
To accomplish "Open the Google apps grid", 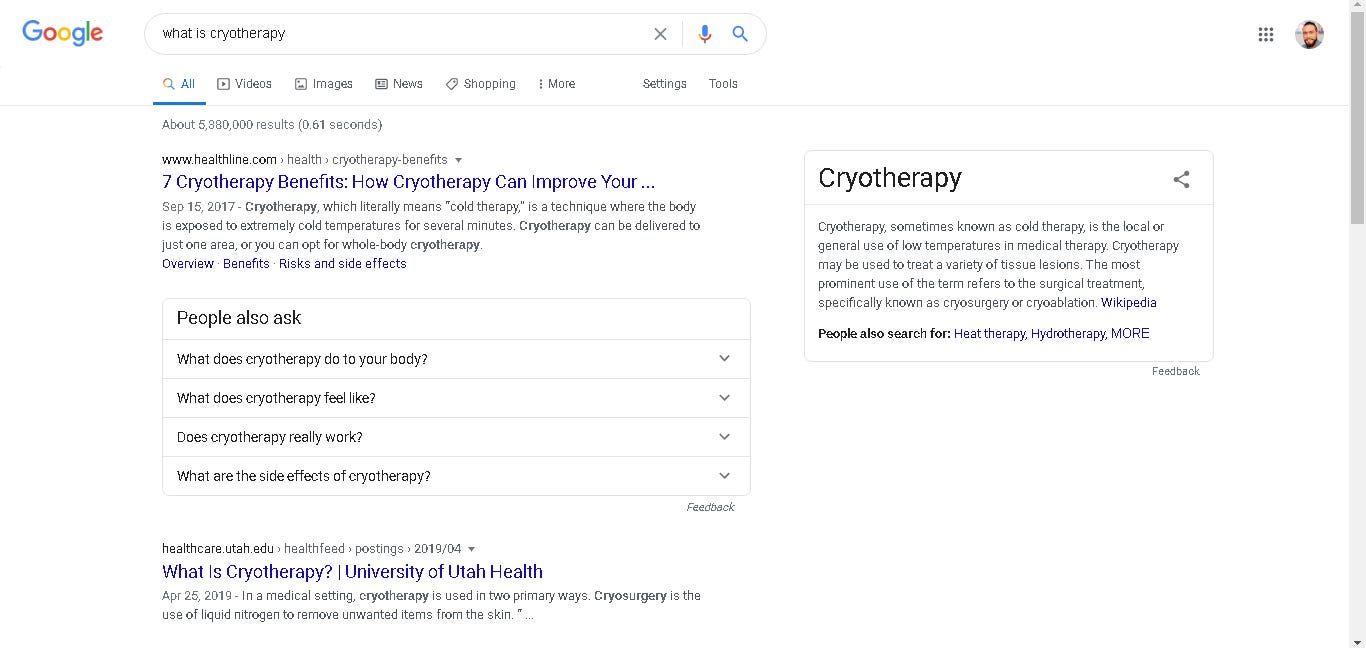I will click(x=1265, y=33).
